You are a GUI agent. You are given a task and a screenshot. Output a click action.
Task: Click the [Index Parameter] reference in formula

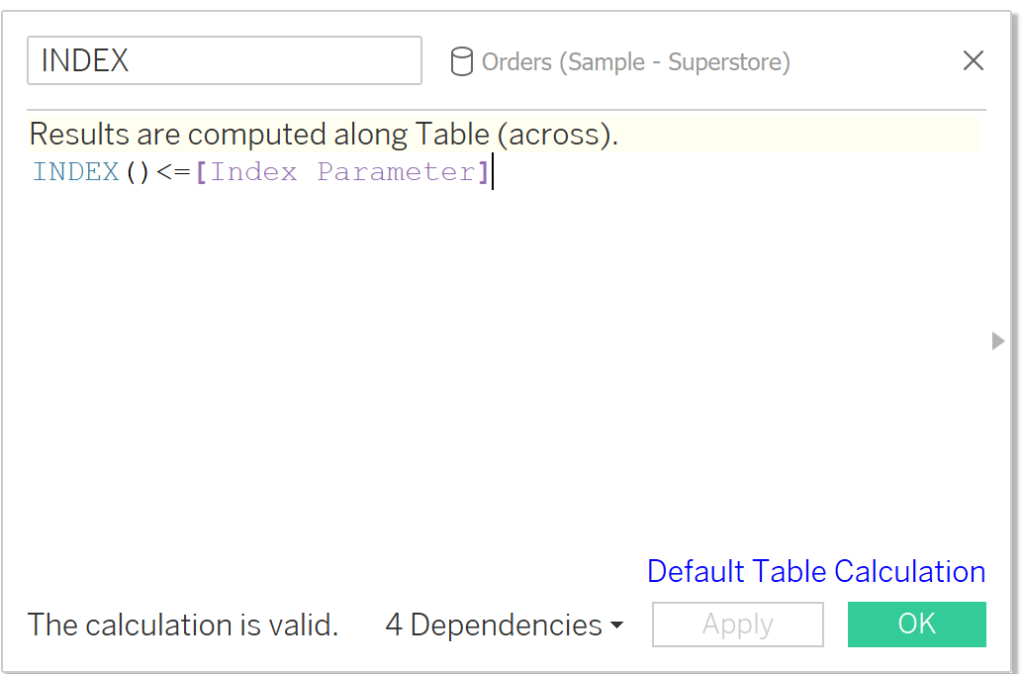tap(342, 172)
